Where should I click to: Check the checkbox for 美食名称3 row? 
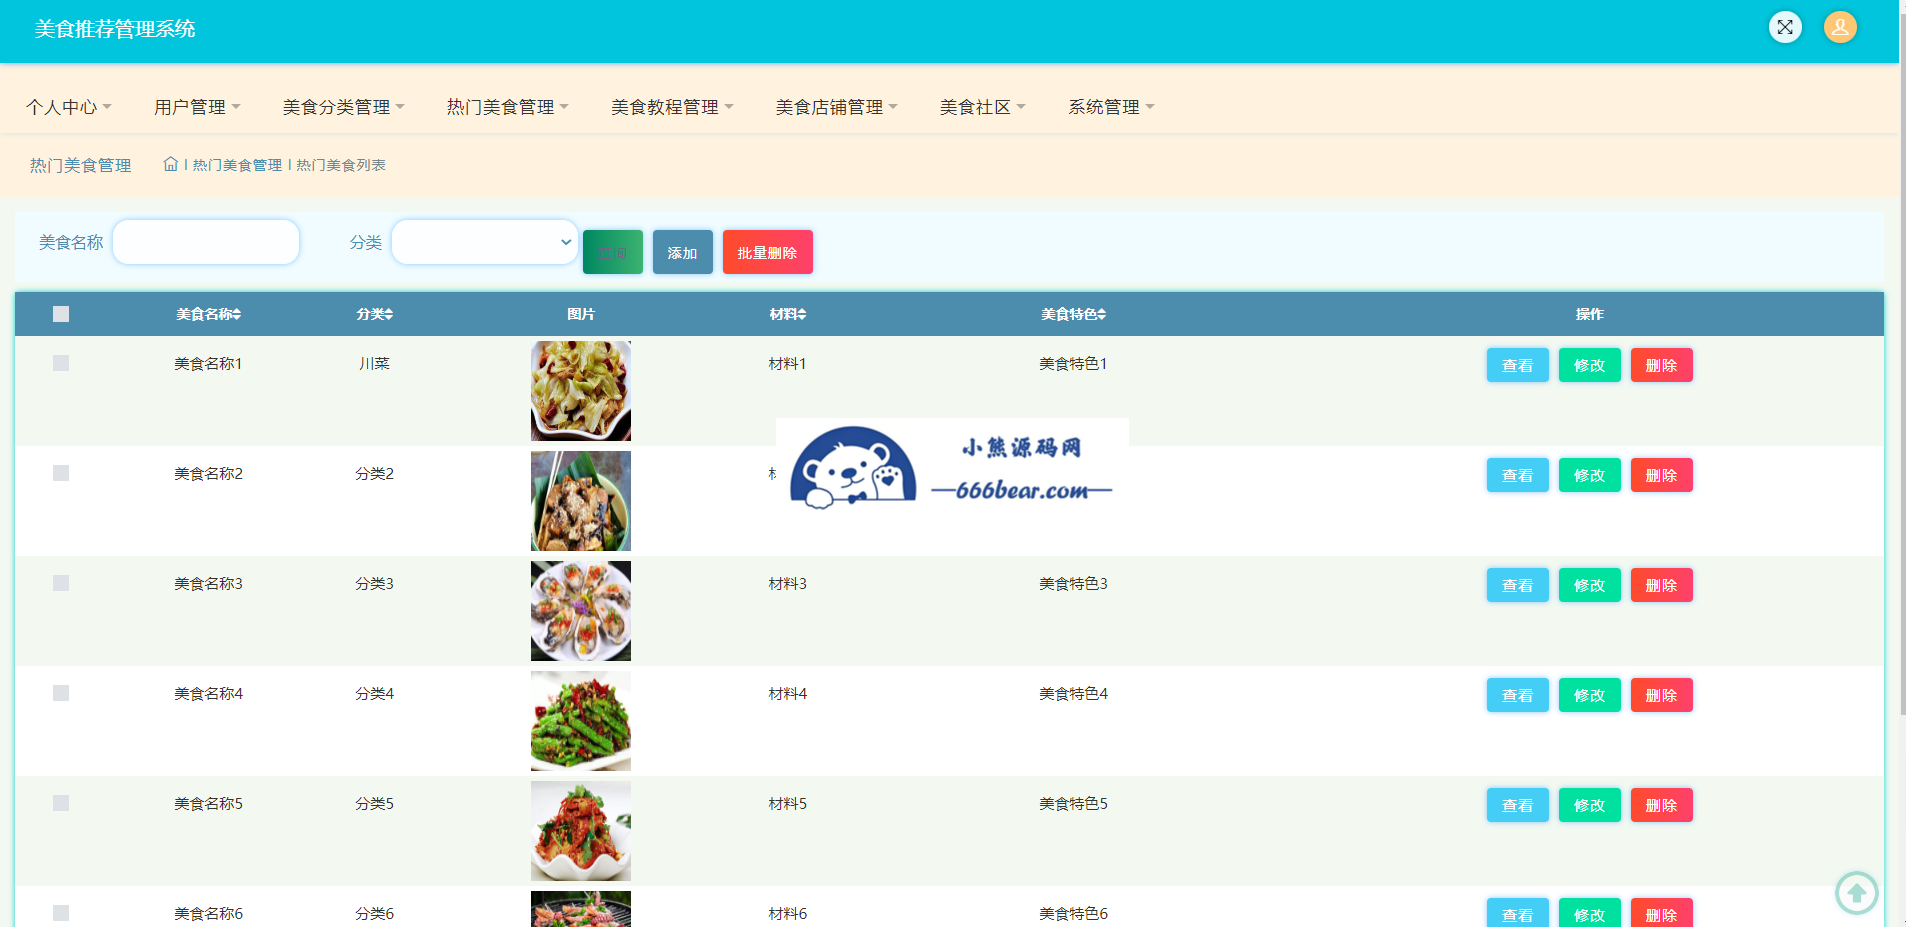pyautogui.click(x=61, y=583)
